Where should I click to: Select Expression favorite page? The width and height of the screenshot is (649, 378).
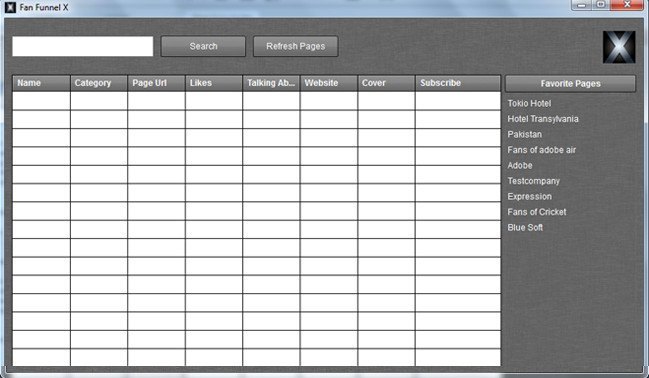[x=529, y=197]
